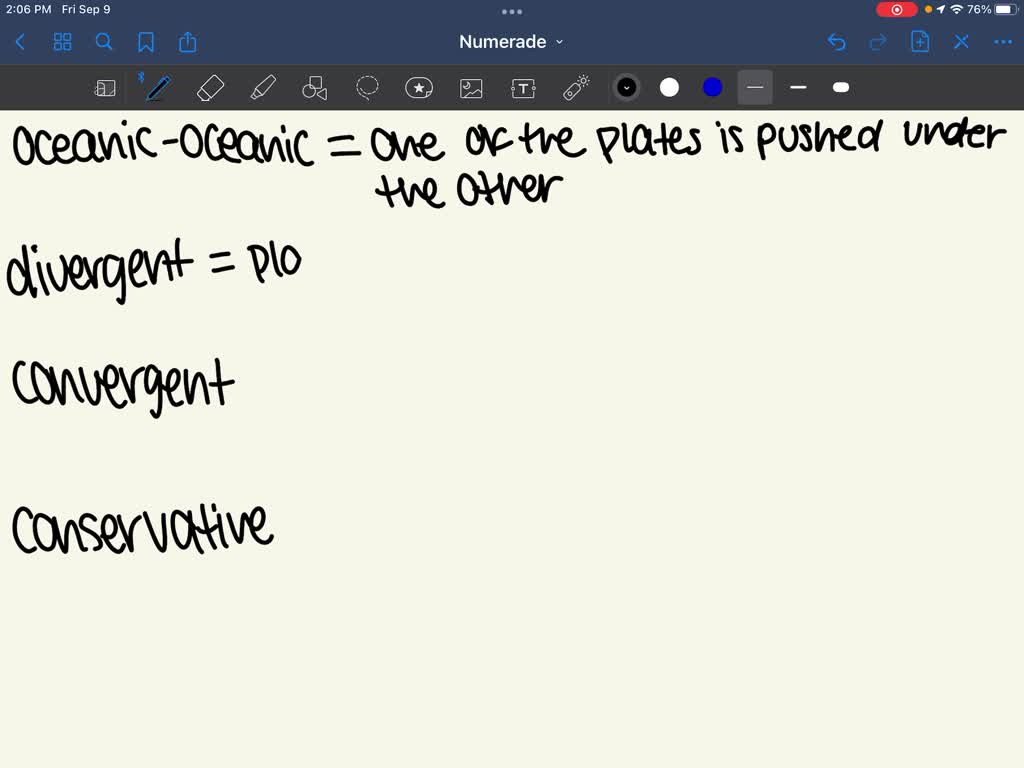Select the Pen tool
This screenshot has height=768, width=1024.
[157, 88]
